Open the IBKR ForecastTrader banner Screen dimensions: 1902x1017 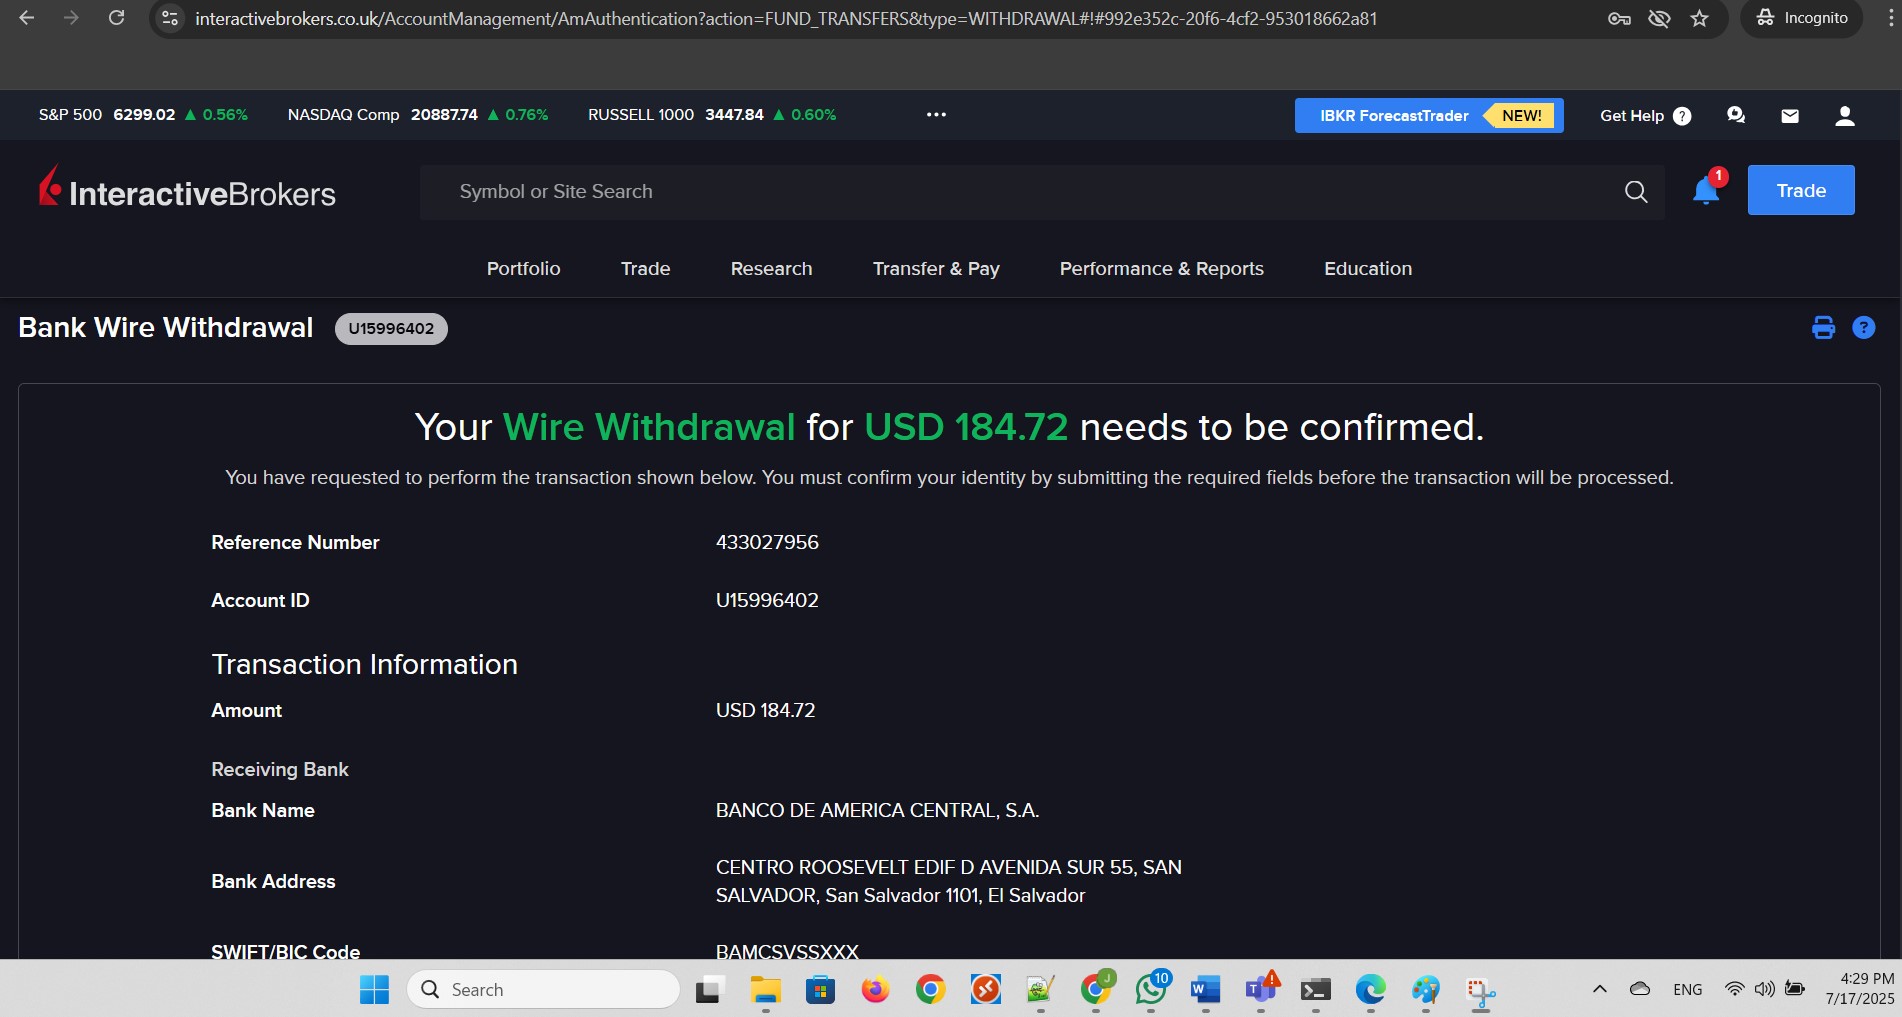pos(1429,116)
